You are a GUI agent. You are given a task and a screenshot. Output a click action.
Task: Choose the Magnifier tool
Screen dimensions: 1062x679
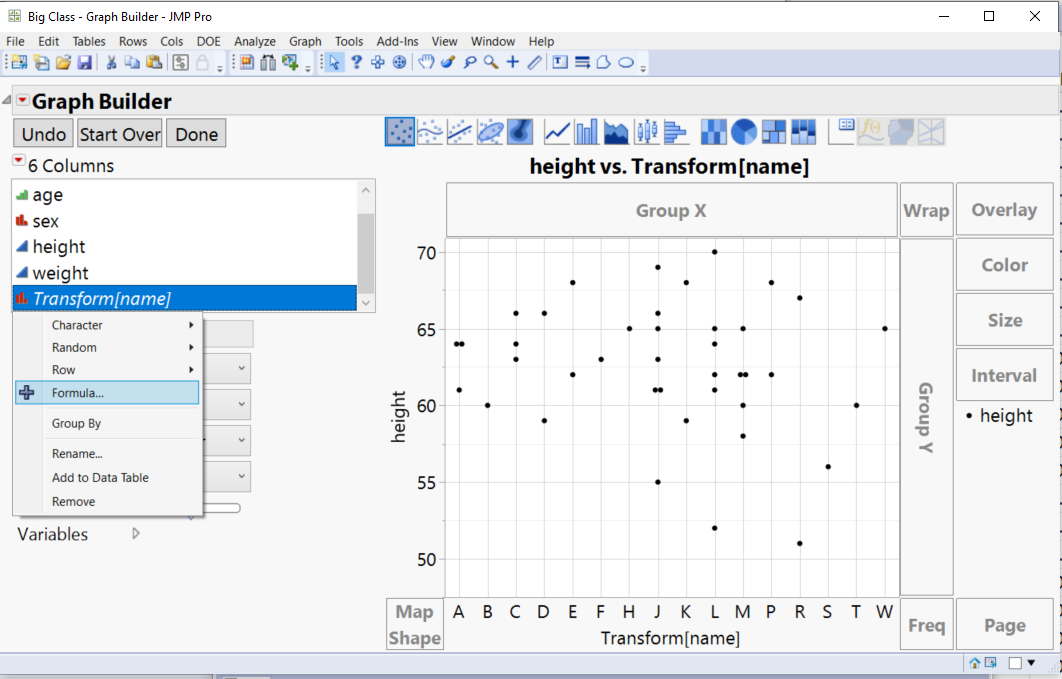[489, 62]
